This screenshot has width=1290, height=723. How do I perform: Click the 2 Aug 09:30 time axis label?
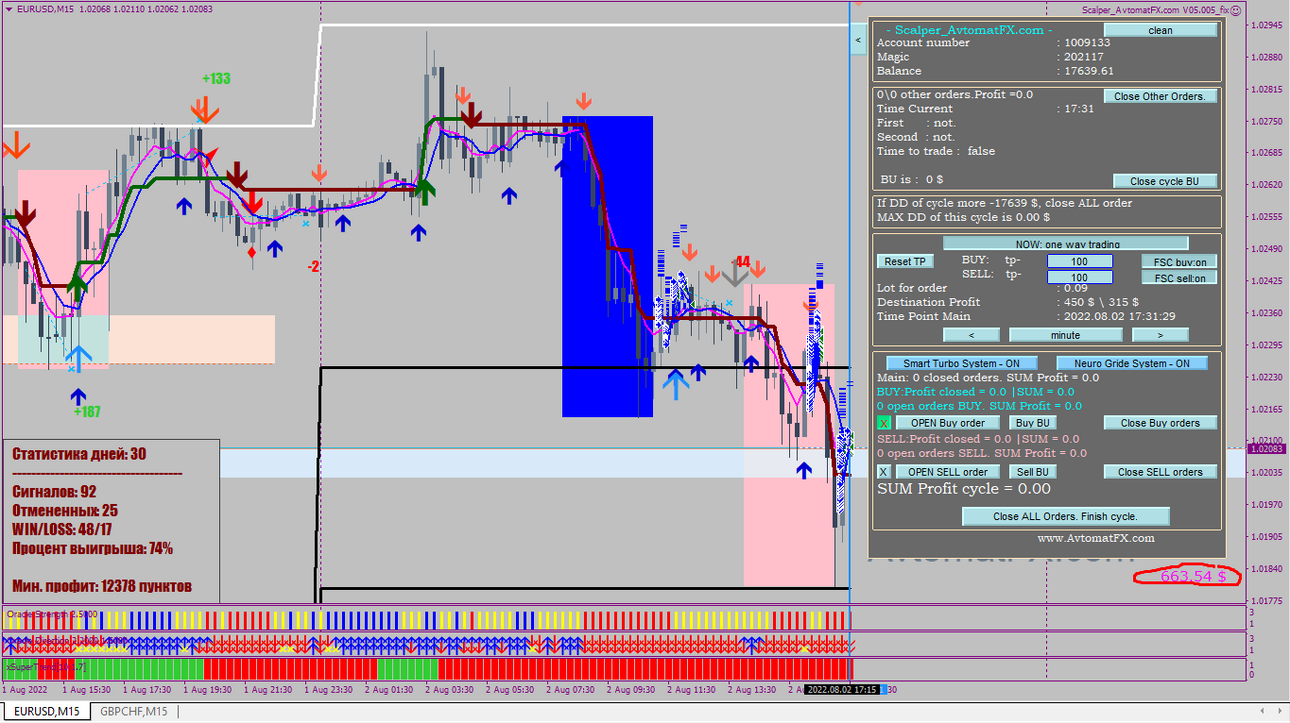point(631,690)
